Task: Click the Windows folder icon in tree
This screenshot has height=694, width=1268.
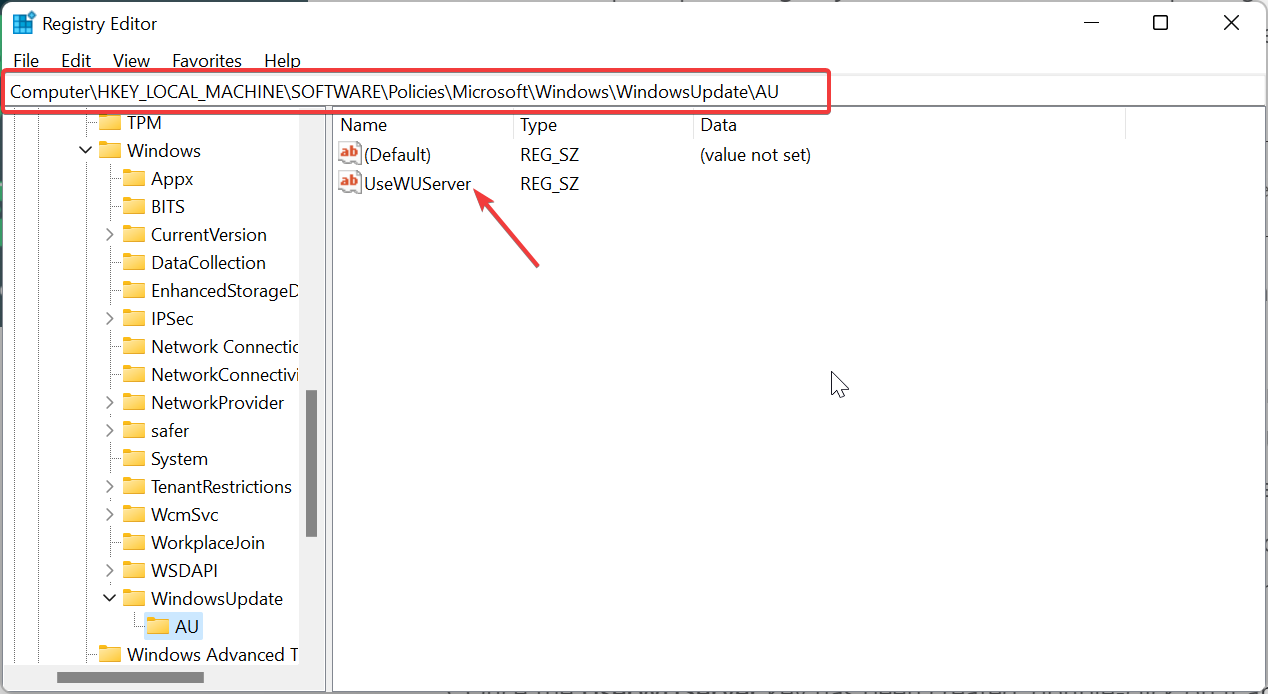Action: click(x=109, y=151)
